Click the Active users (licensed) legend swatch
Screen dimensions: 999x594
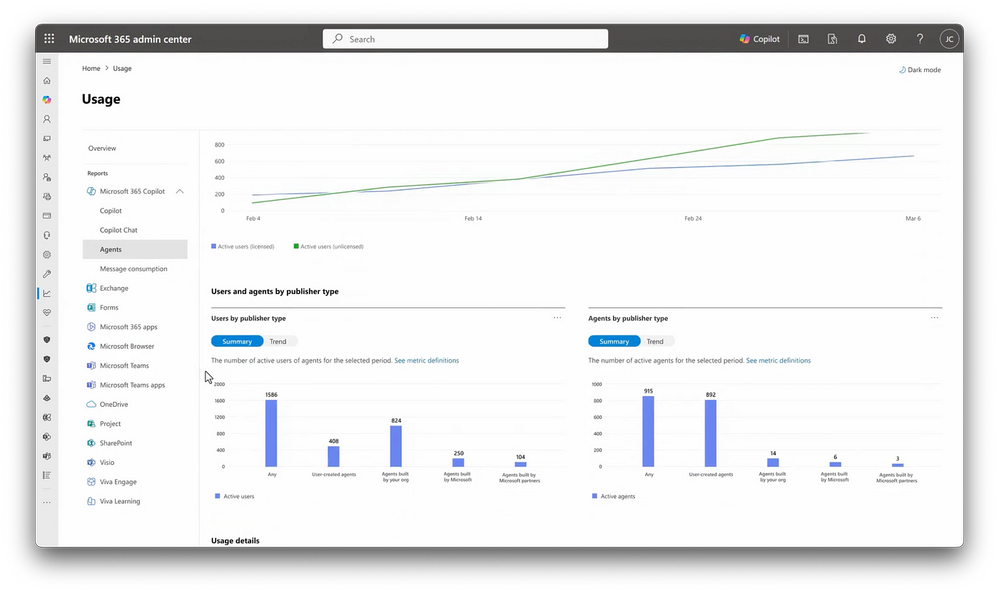213,246
